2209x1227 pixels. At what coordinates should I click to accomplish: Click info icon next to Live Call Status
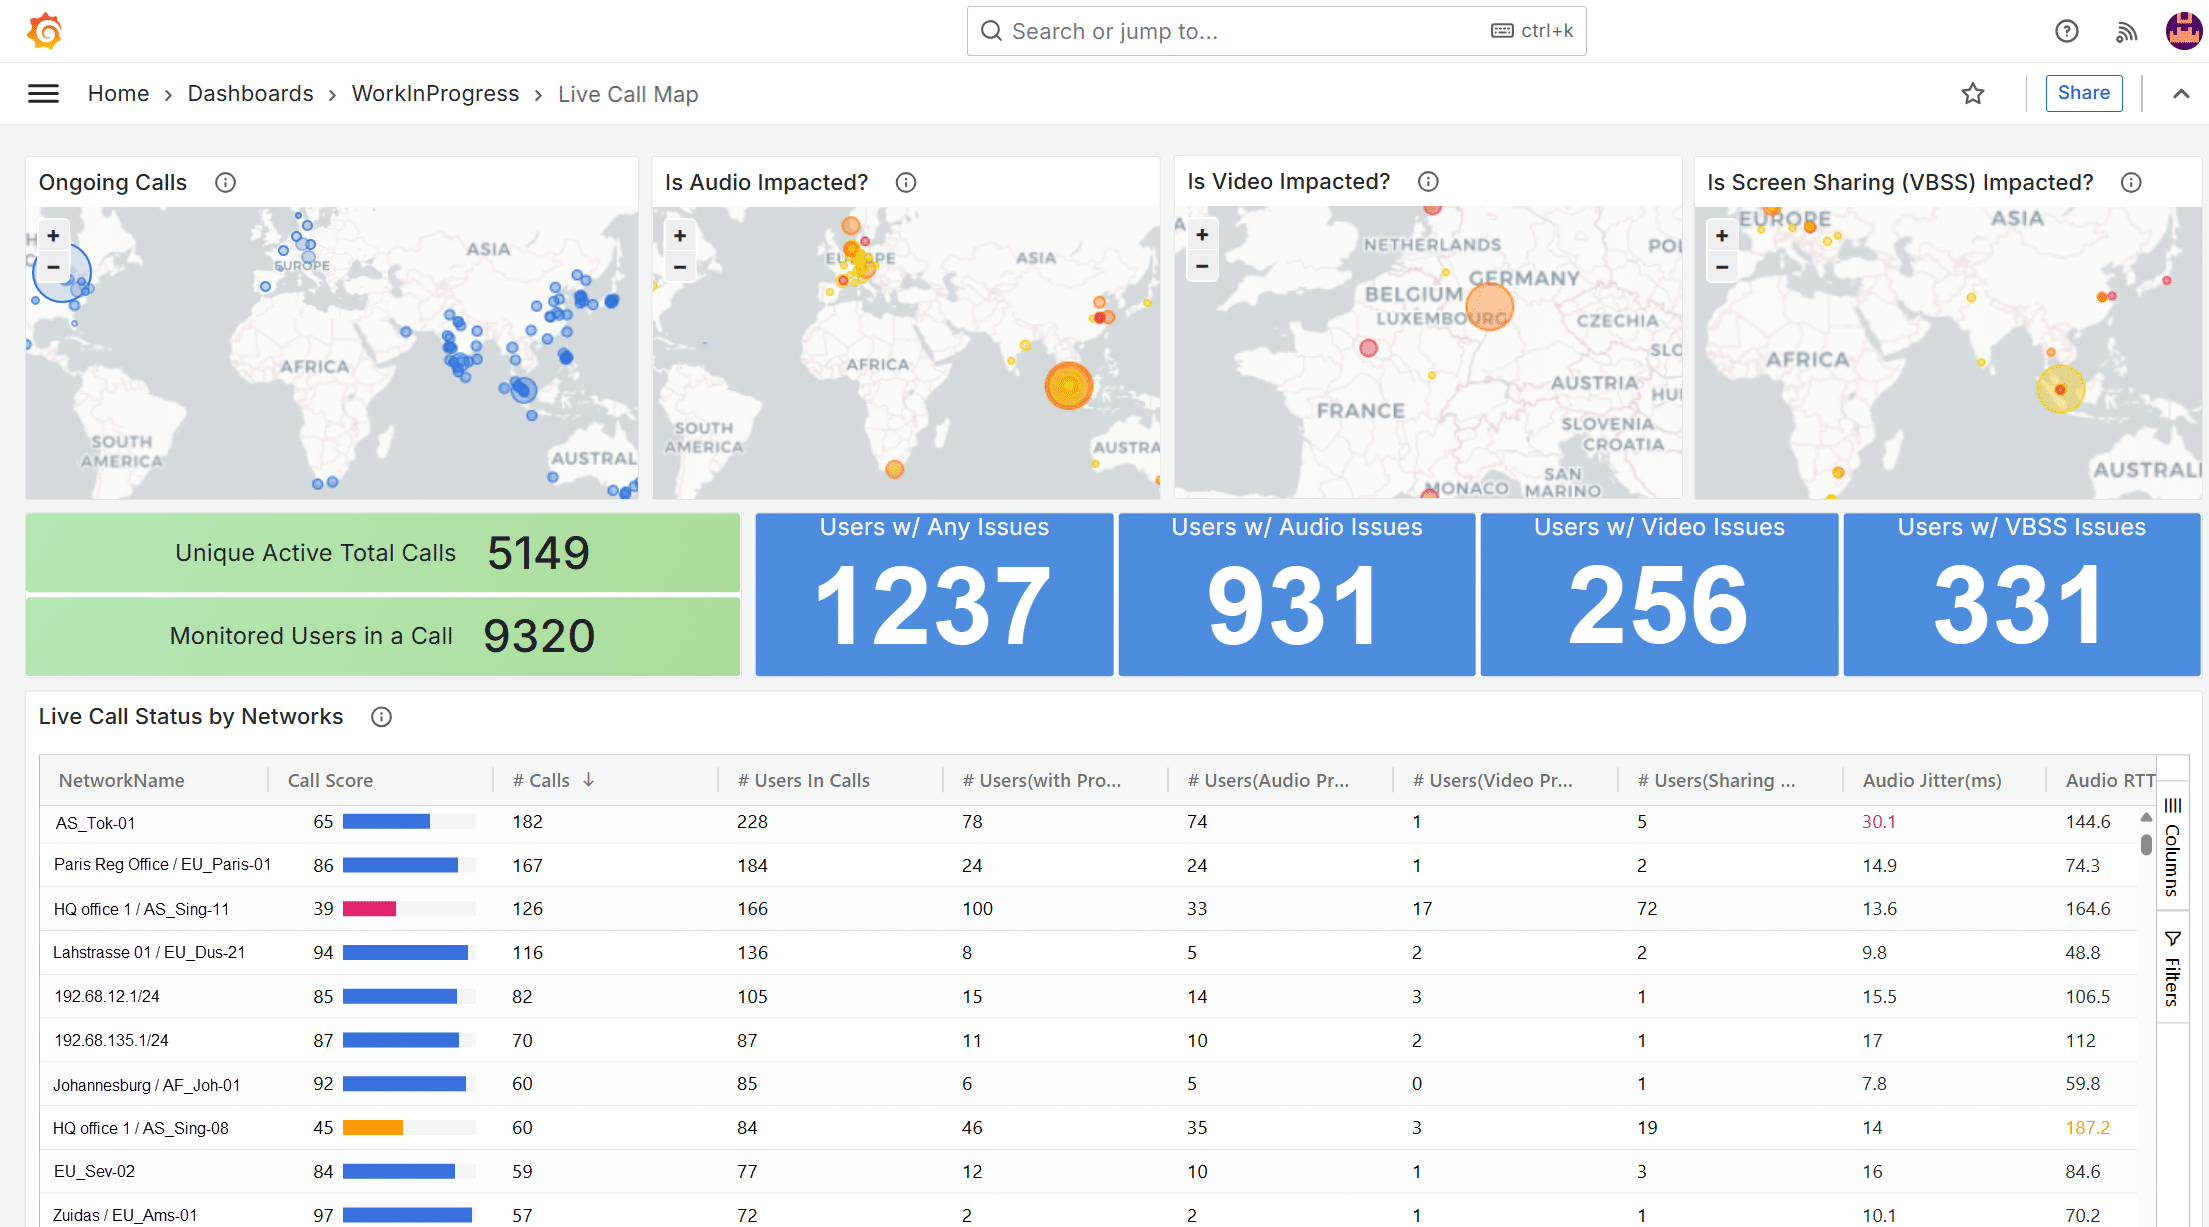[x=381, y=717]
